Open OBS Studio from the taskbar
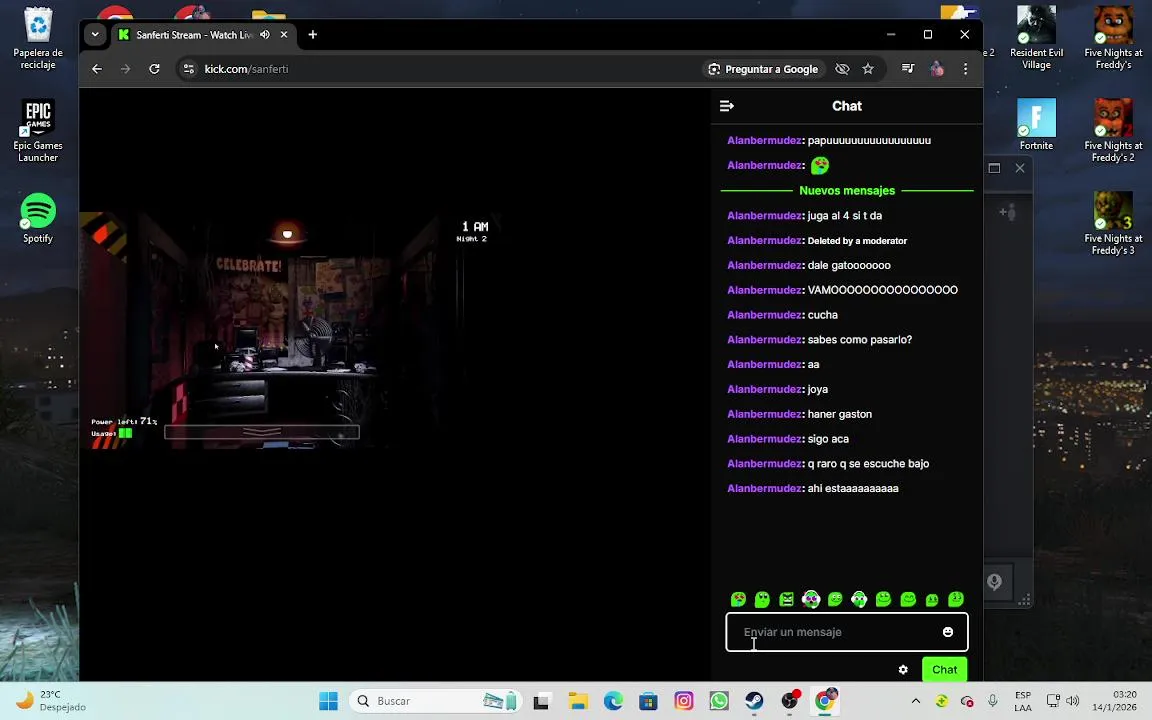 point(790,701)
